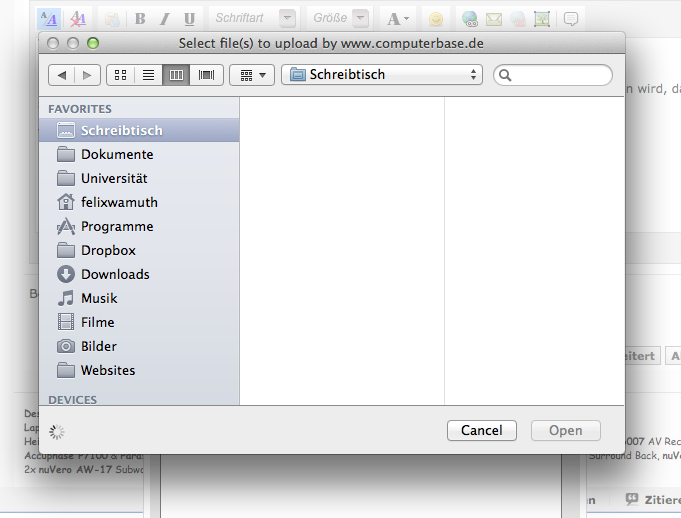Click the insert link globe icon
681x518 pixels.
click(469, 19)
